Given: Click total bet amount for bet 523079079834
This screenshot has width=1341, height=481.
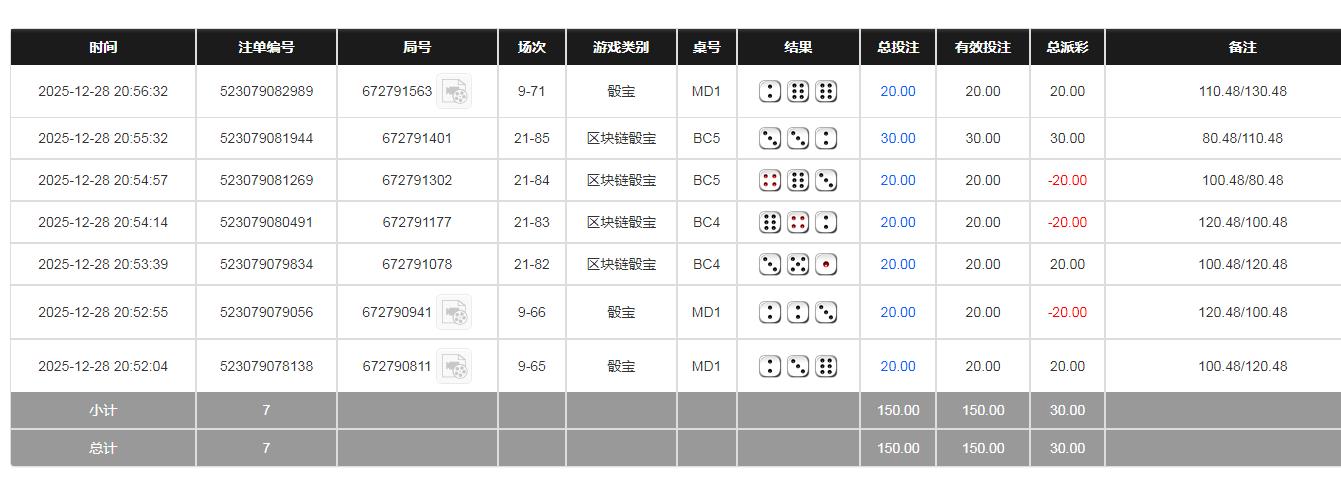Looking at the screenshot, I should click(x=897, y=264).
